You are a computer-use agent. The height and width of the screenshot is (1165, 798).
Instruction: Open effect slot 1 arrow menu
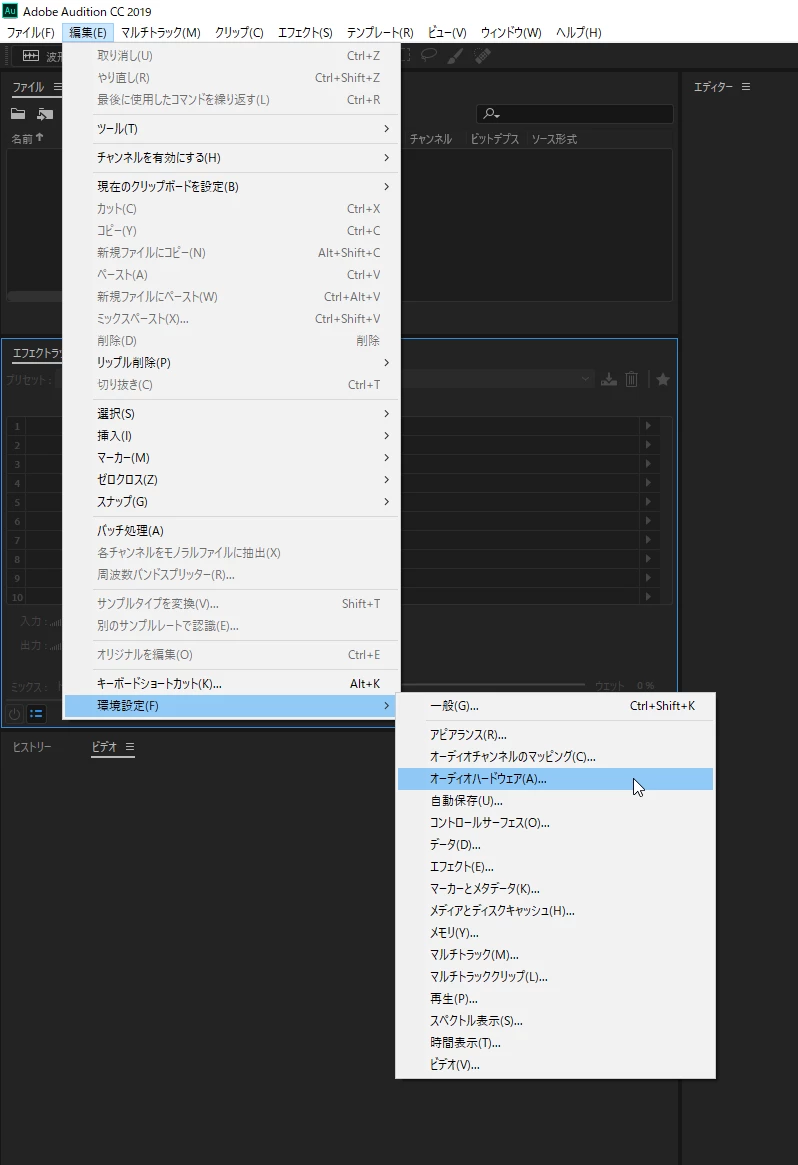tap(649, 426)
